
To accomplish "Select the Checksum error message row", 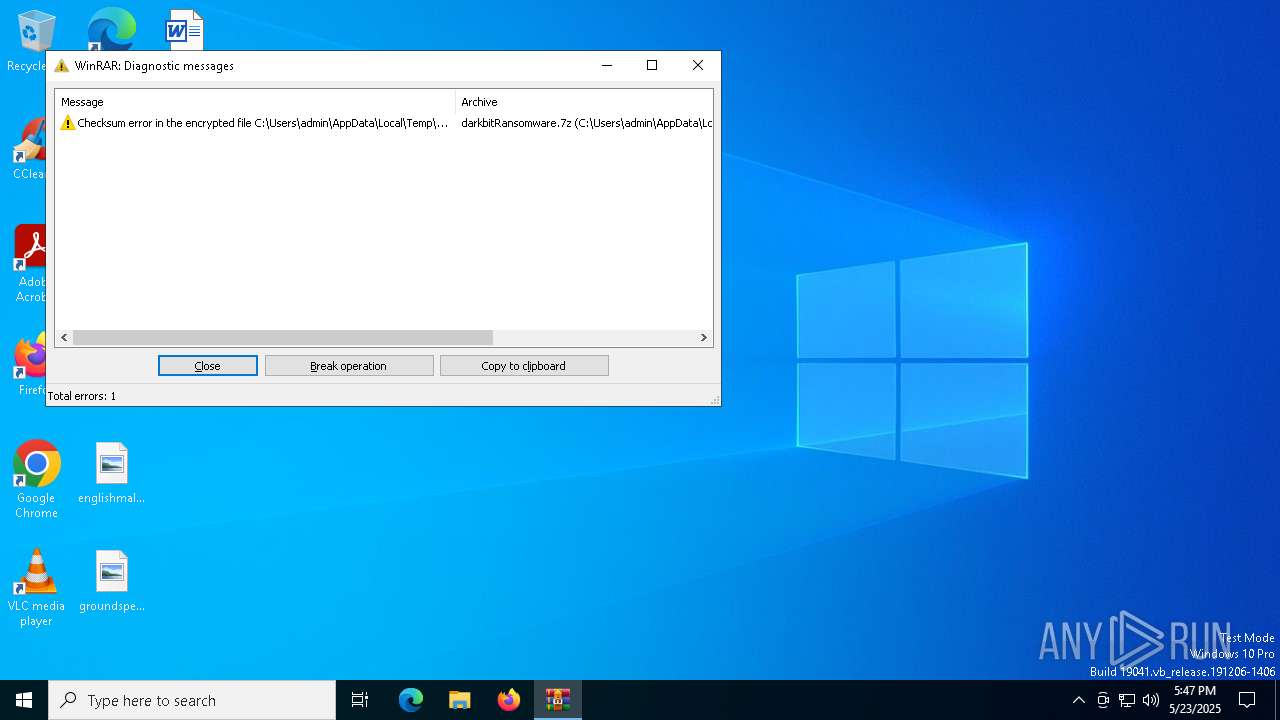I will click(384, 123).
